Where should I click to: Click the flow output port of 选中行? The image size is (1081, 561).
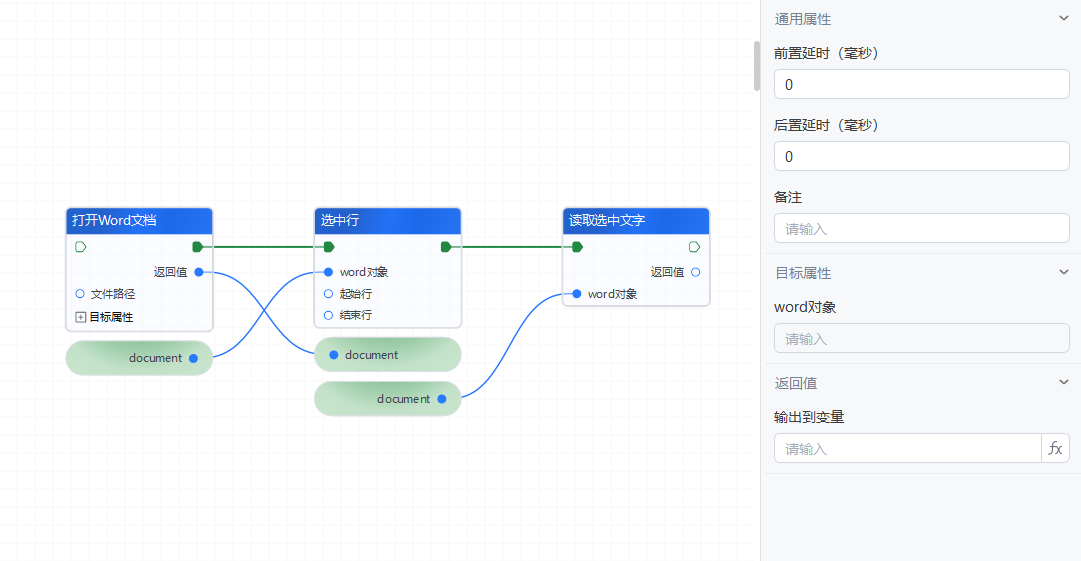(446, 246)
